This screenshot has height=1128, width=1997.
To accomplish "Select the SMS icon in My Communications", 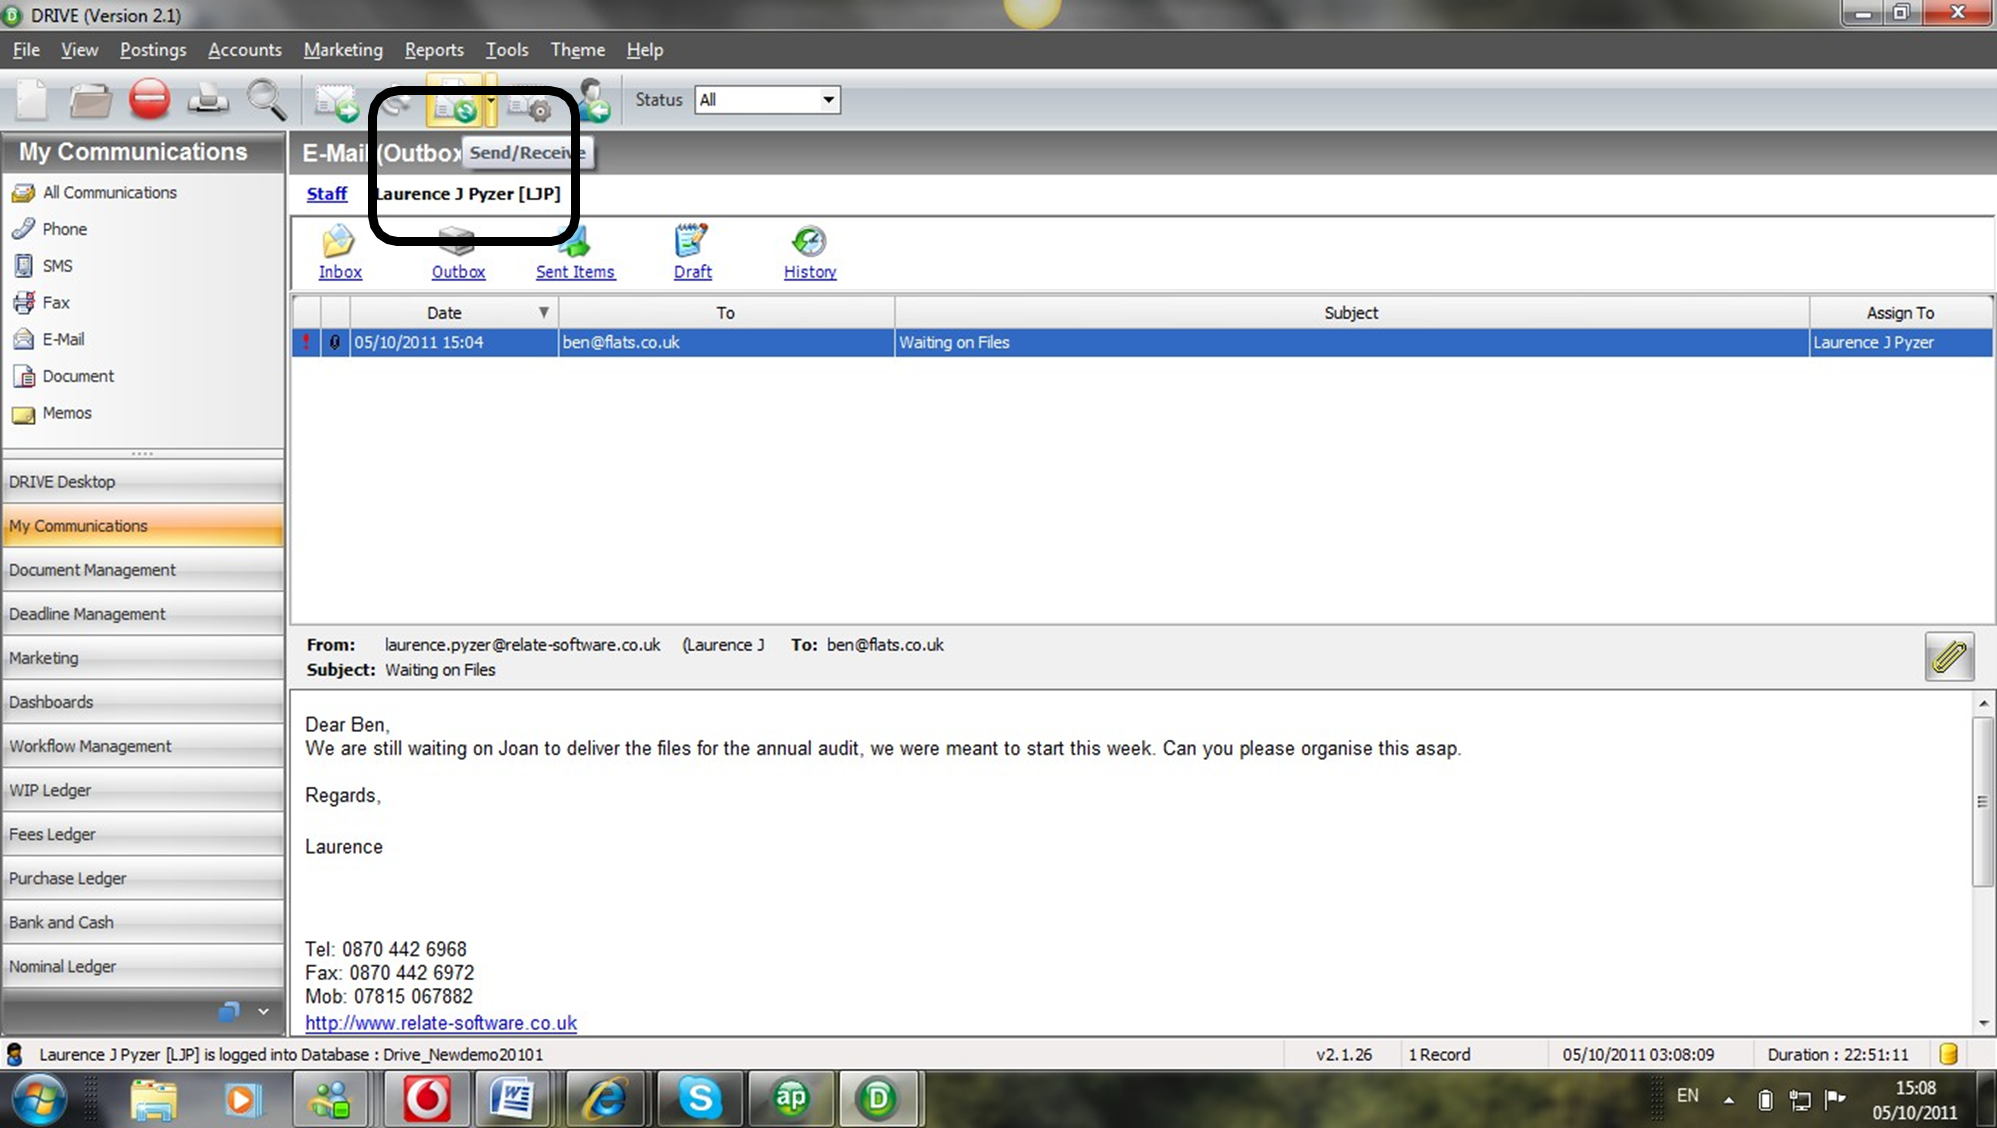I will point(23,266).
